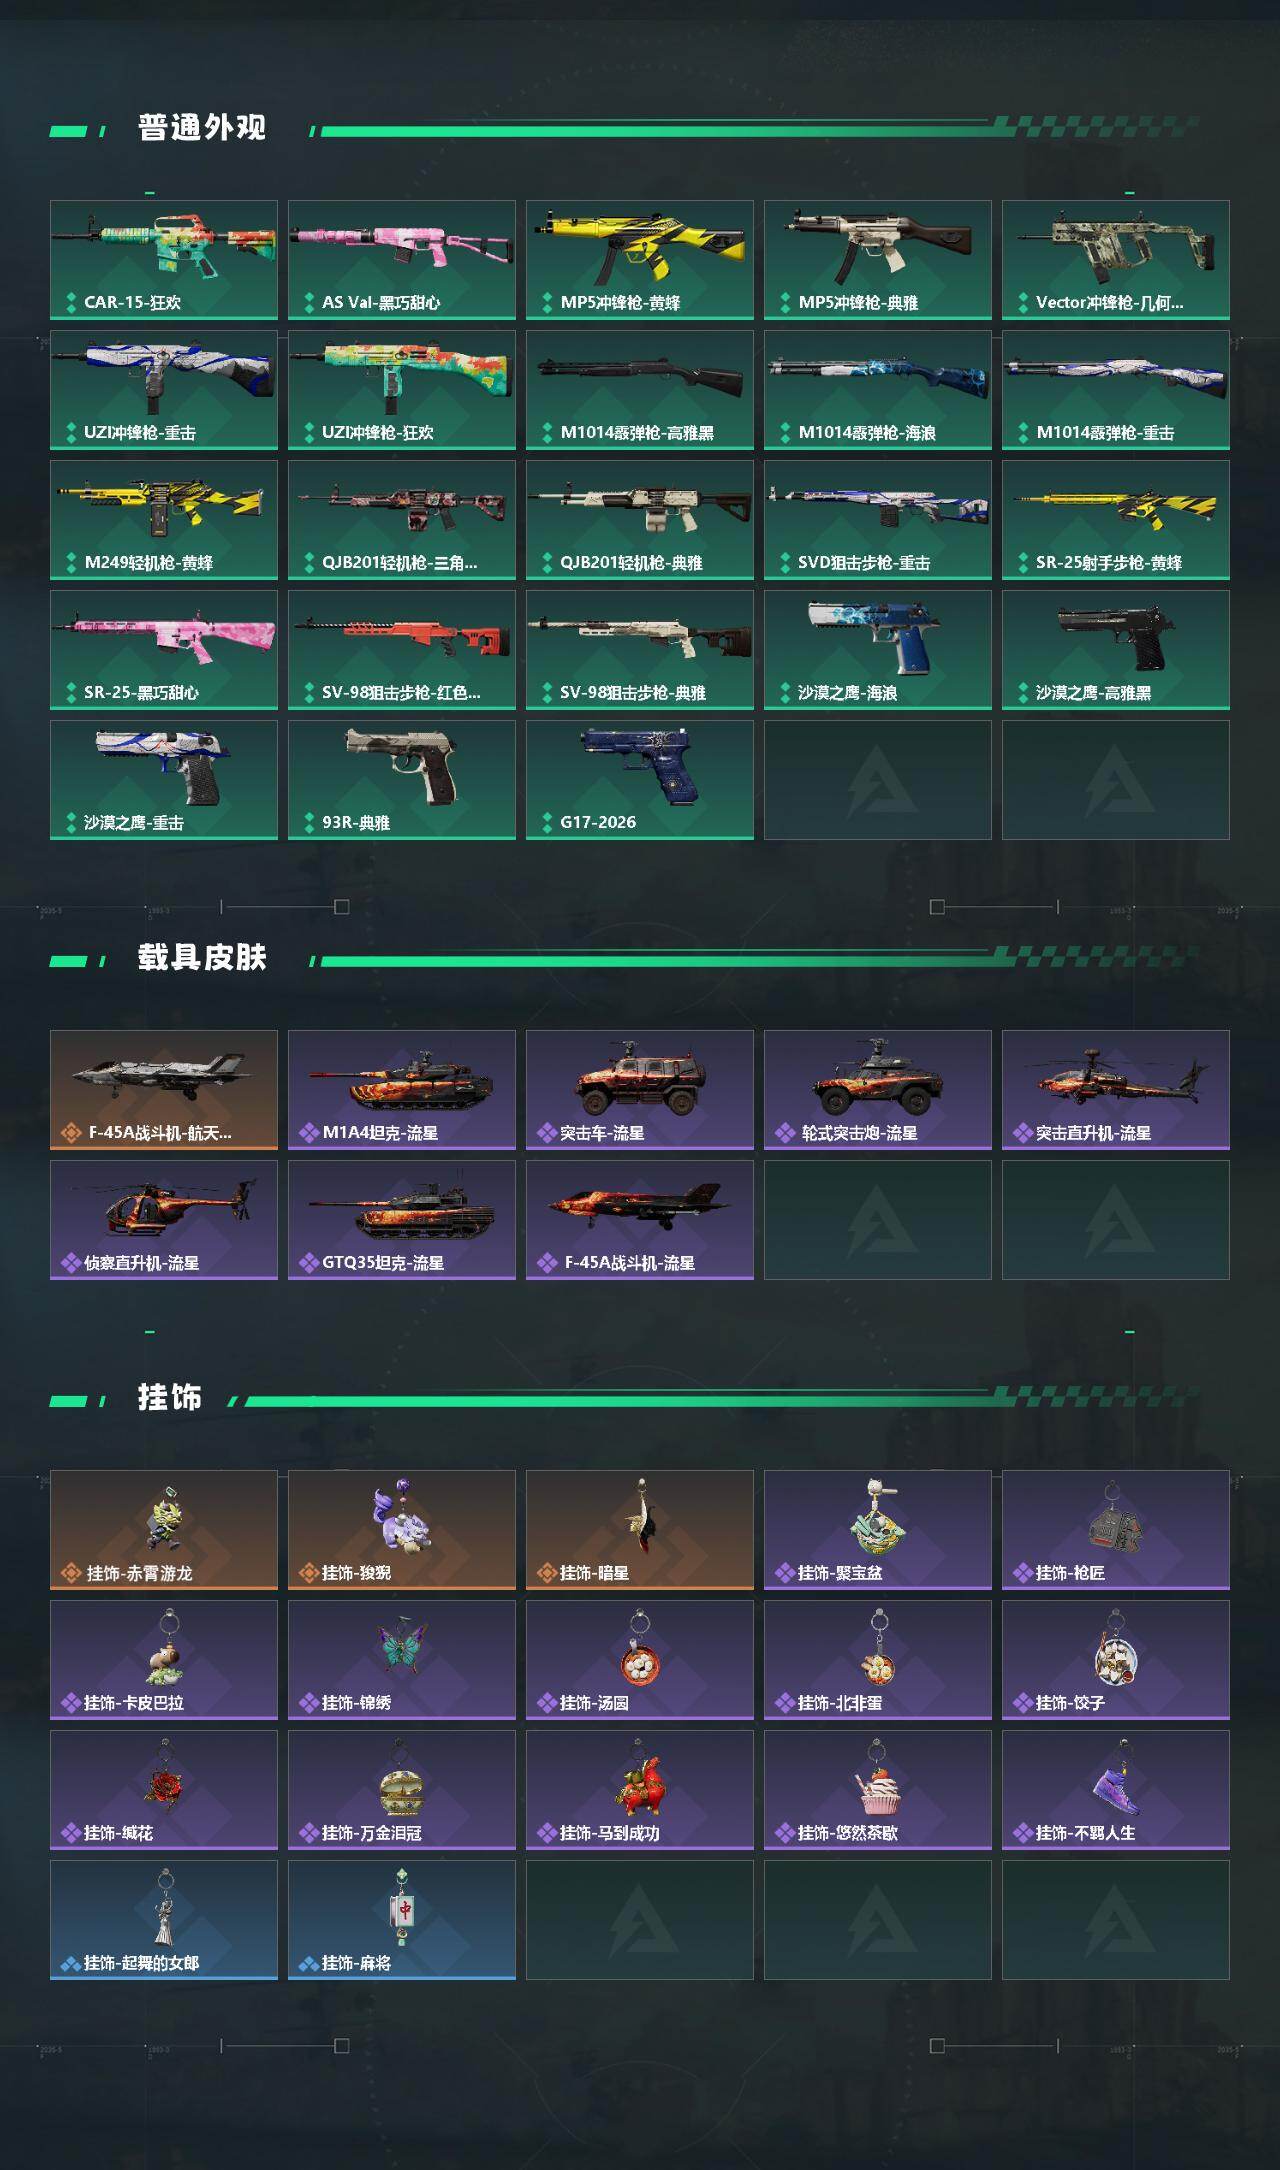This screenshot has height=2170, width=1280.
Task: Choose the 侦察直升机-流星 helicopter skin
Action: pyautogui.click(x=164, y=1220)
